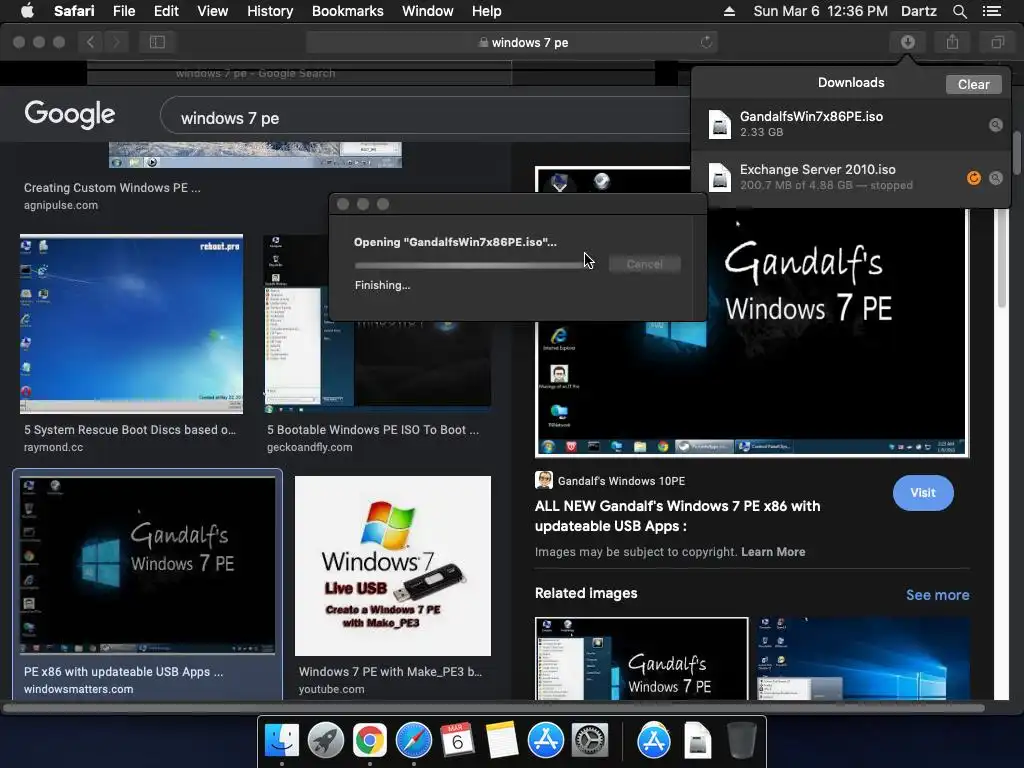The width and height of the screenshot is (1024, 768).
Task: Open the History menu
Action: point(270,11)
